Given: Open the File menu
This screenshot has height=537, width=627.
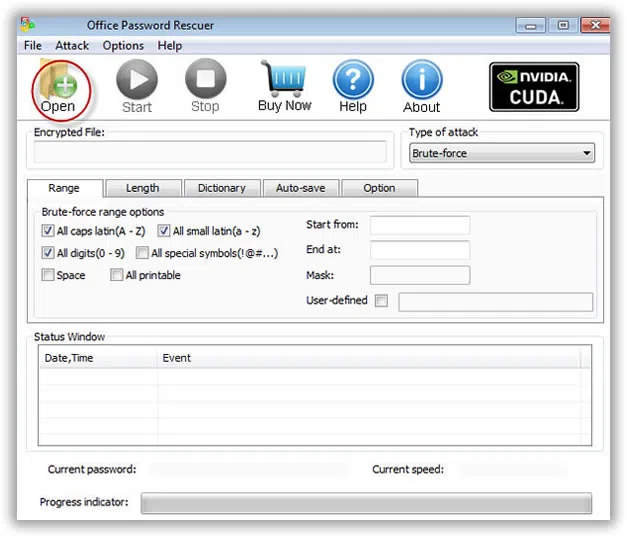Looking at the screenshot, I should tap(33, 46).
